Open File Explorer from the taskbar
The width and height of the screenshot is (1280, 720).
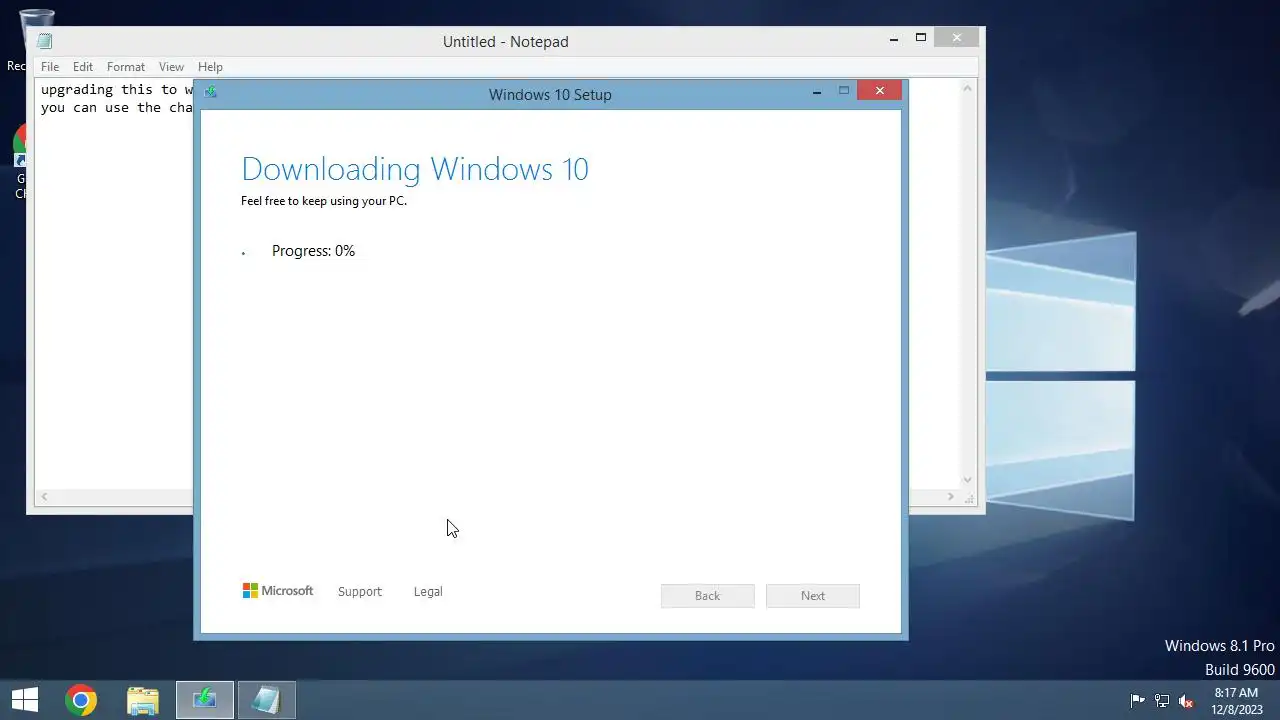coord(143,700)
